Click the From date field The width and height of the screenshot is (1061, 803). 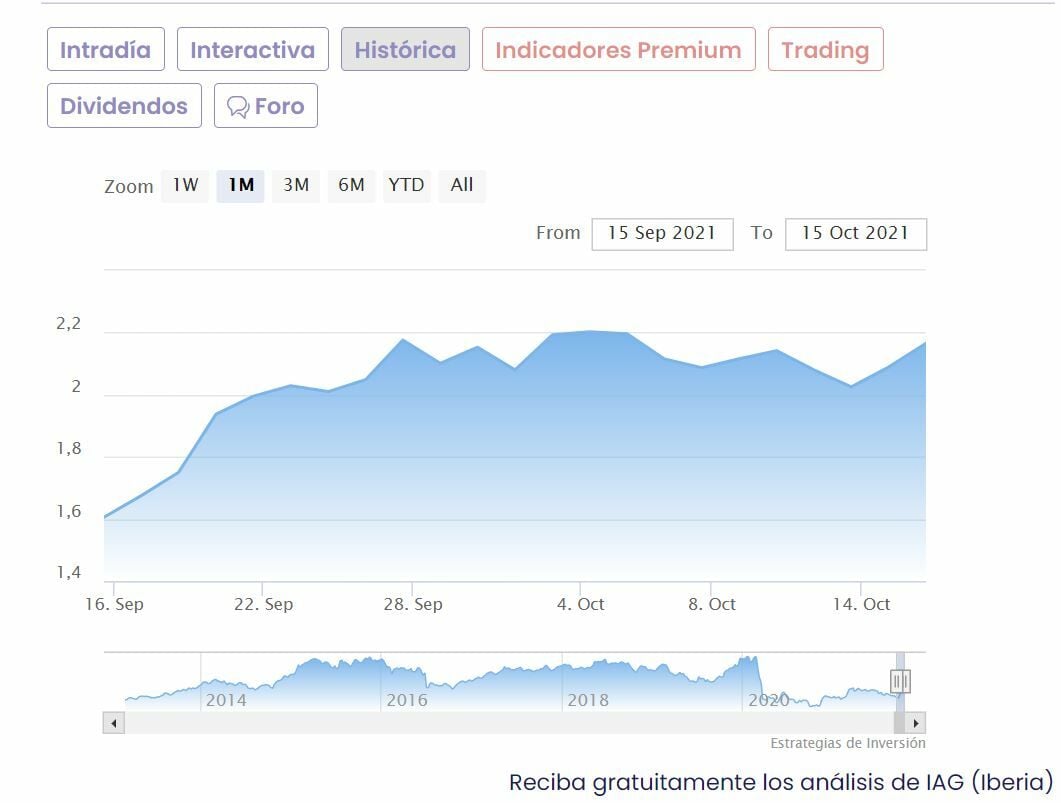pyautogui.click(x=662, y=233)
